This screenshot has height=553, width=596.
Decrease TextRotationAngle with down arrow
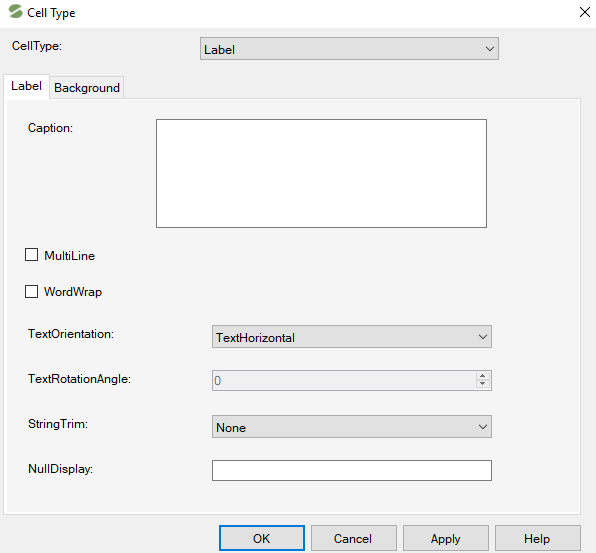coord(483,384)
